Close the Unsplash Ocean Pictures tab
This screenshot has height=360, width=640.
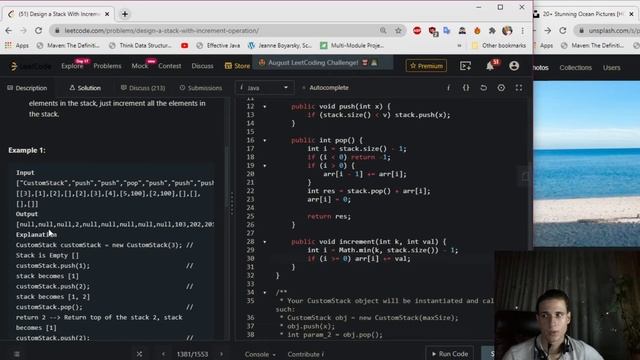pos(631,14)
